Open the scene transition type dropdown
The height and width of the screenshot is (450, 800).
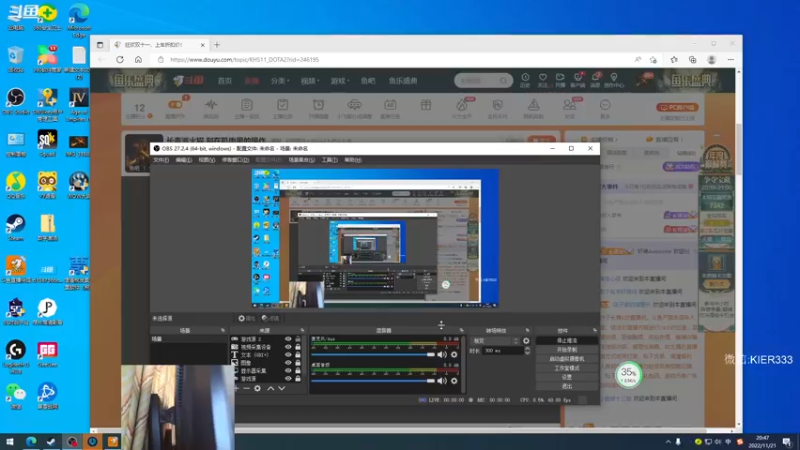tap(495, 341)
